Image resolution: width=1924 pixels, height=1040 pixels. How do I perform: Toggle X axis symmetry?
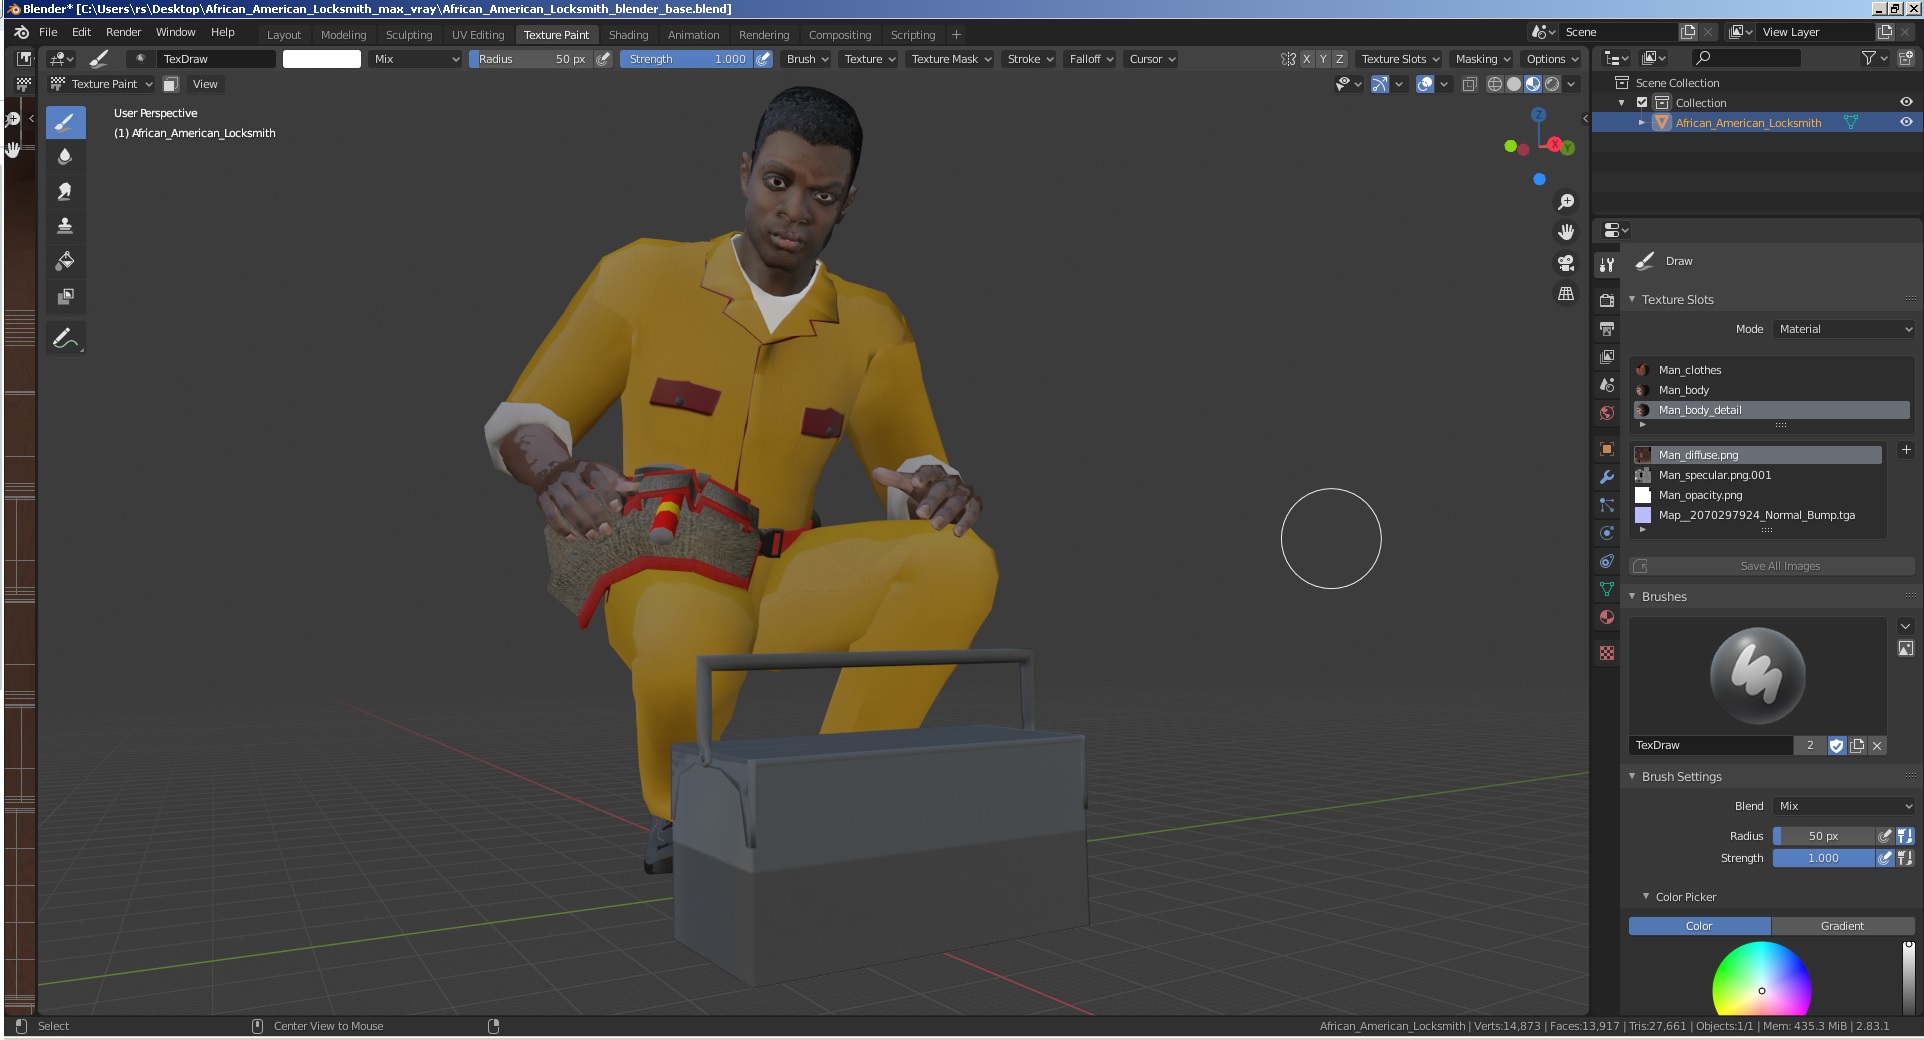pyautogui.click(x=1306, y=59)
